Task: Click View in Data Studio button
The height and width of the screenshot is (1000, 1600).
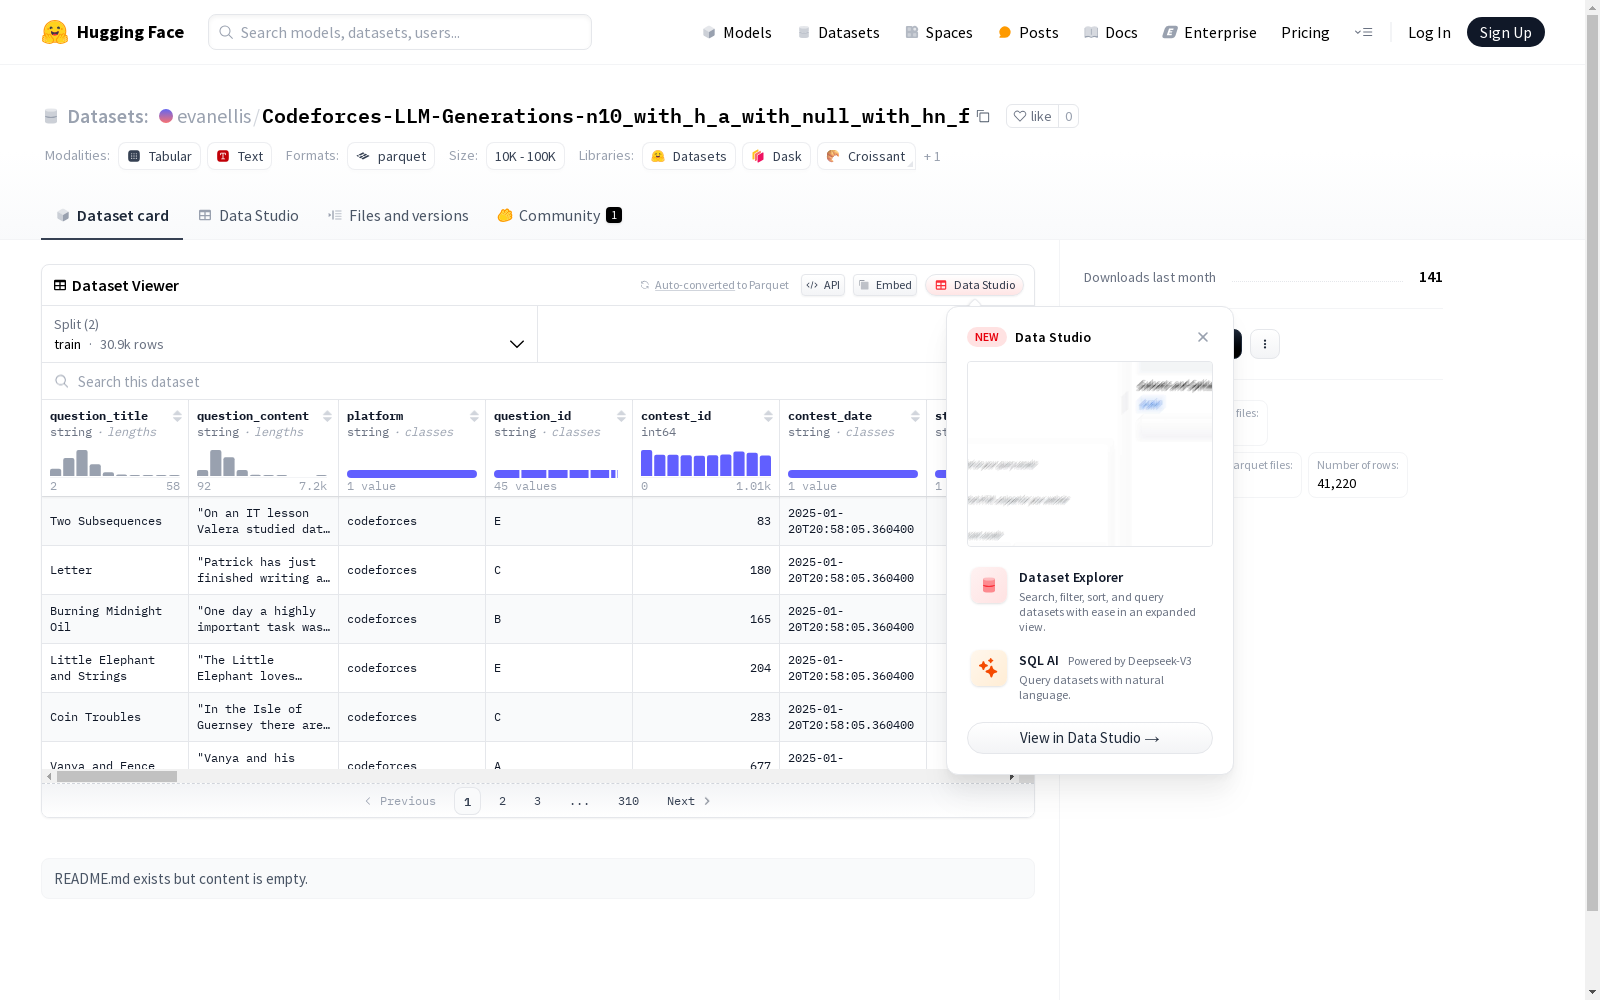Action: 1090,738
